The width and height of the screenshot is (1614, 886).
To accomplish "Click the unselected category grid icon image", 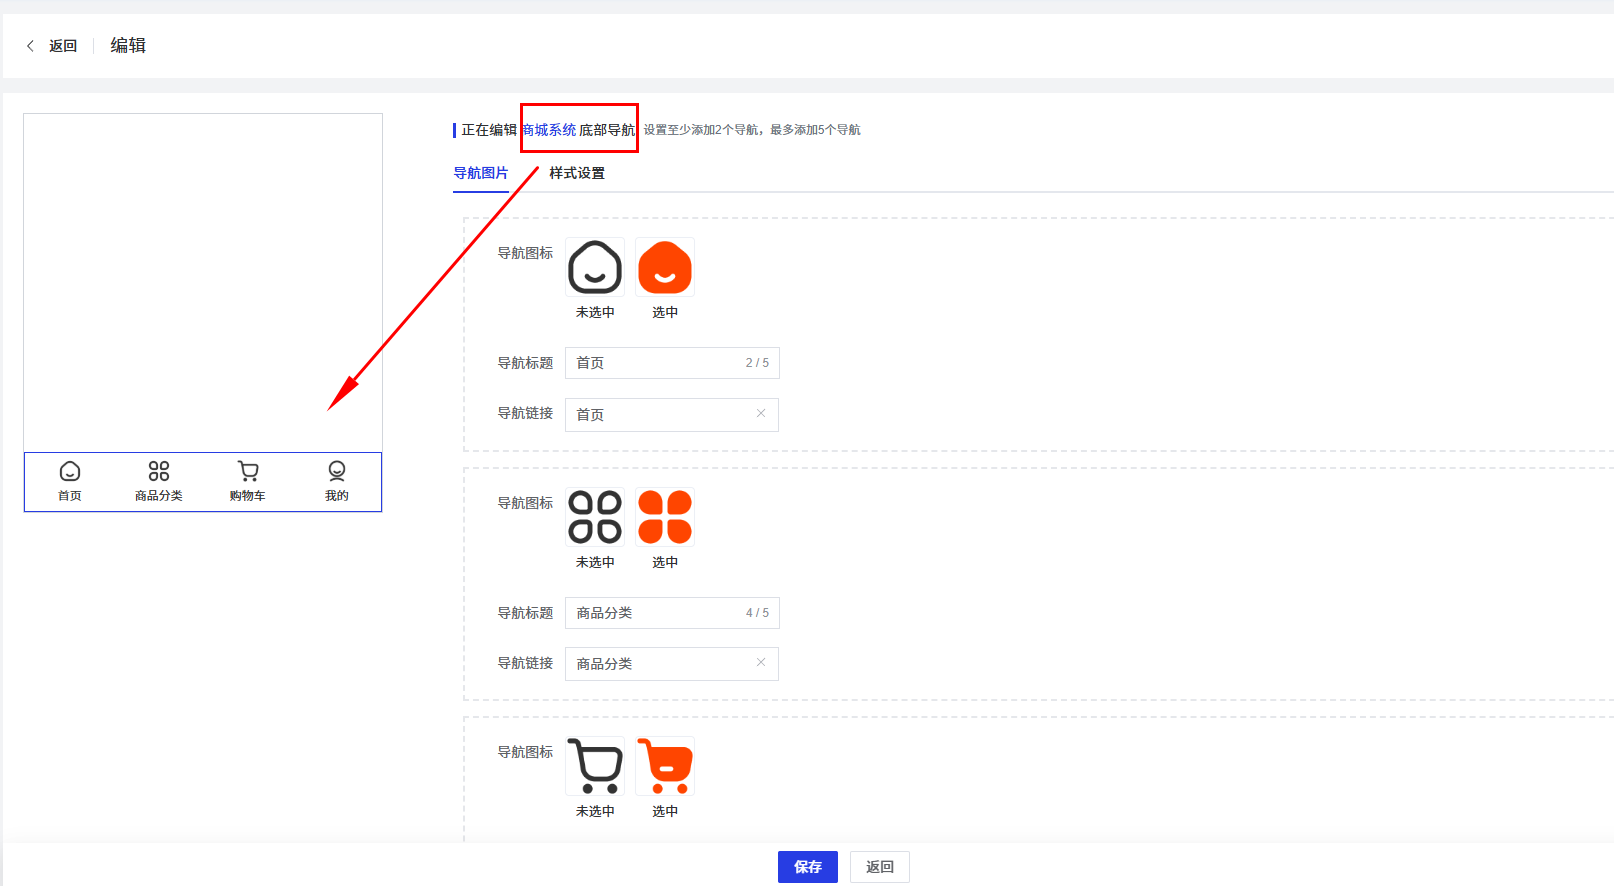I will click(595, 517).
